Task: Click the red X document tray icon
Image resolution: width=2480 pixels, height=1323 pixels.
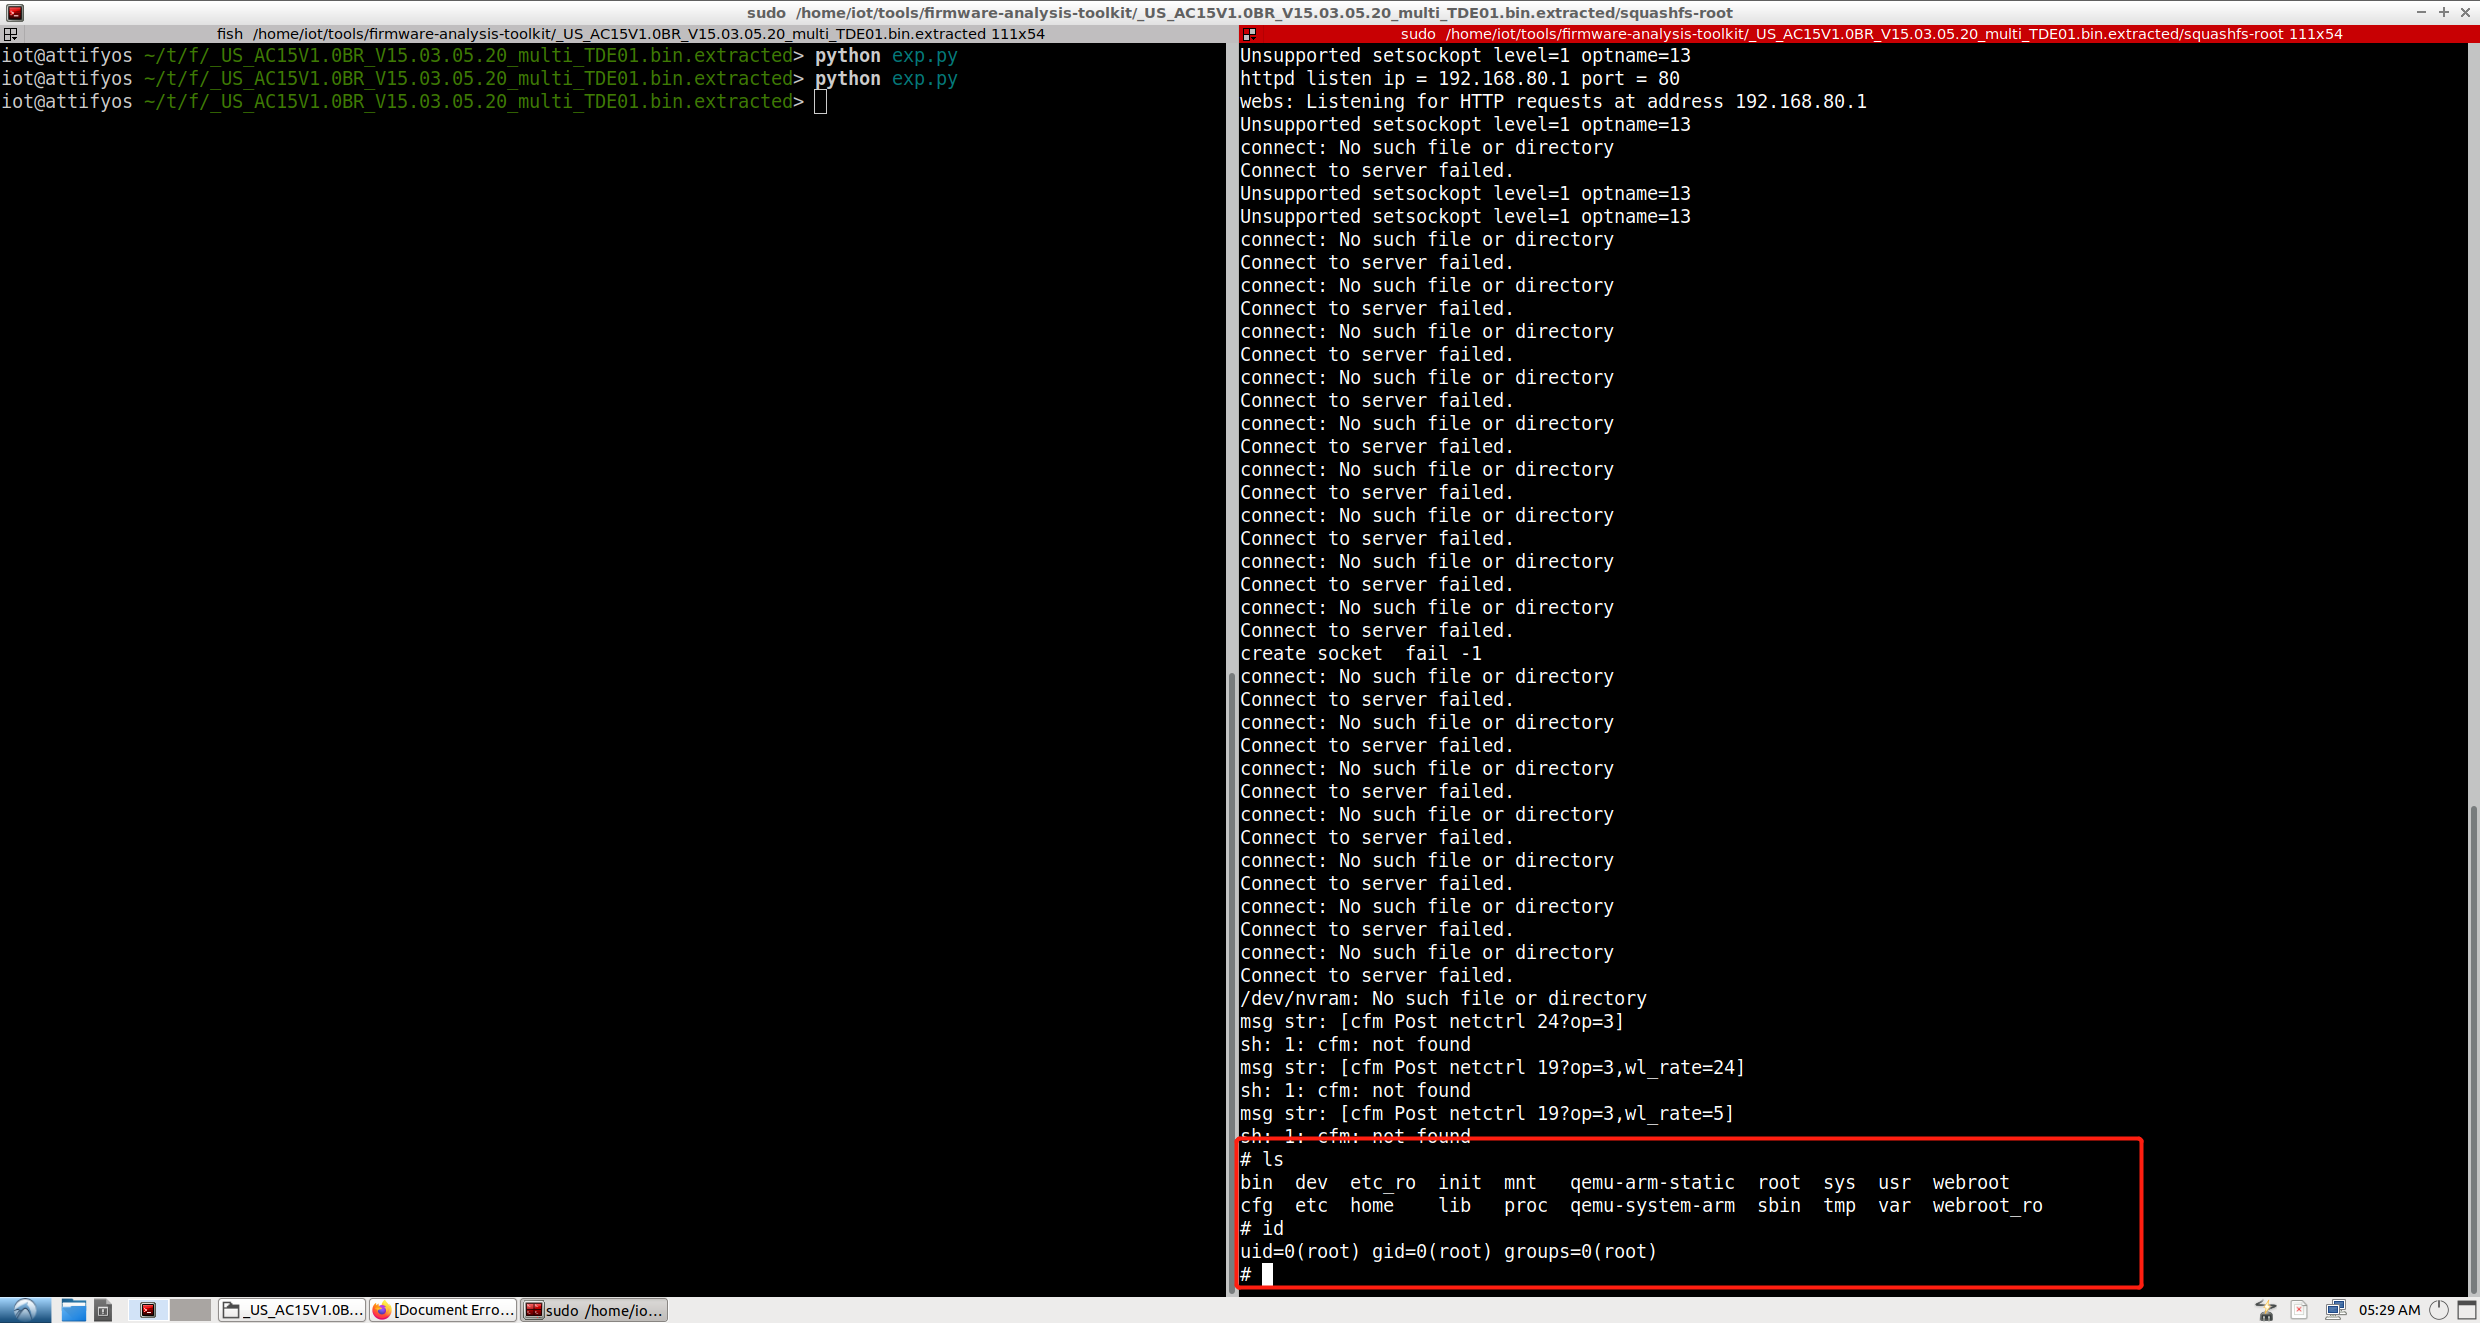Action: pyautogui.click(x=2299, y=1310)
